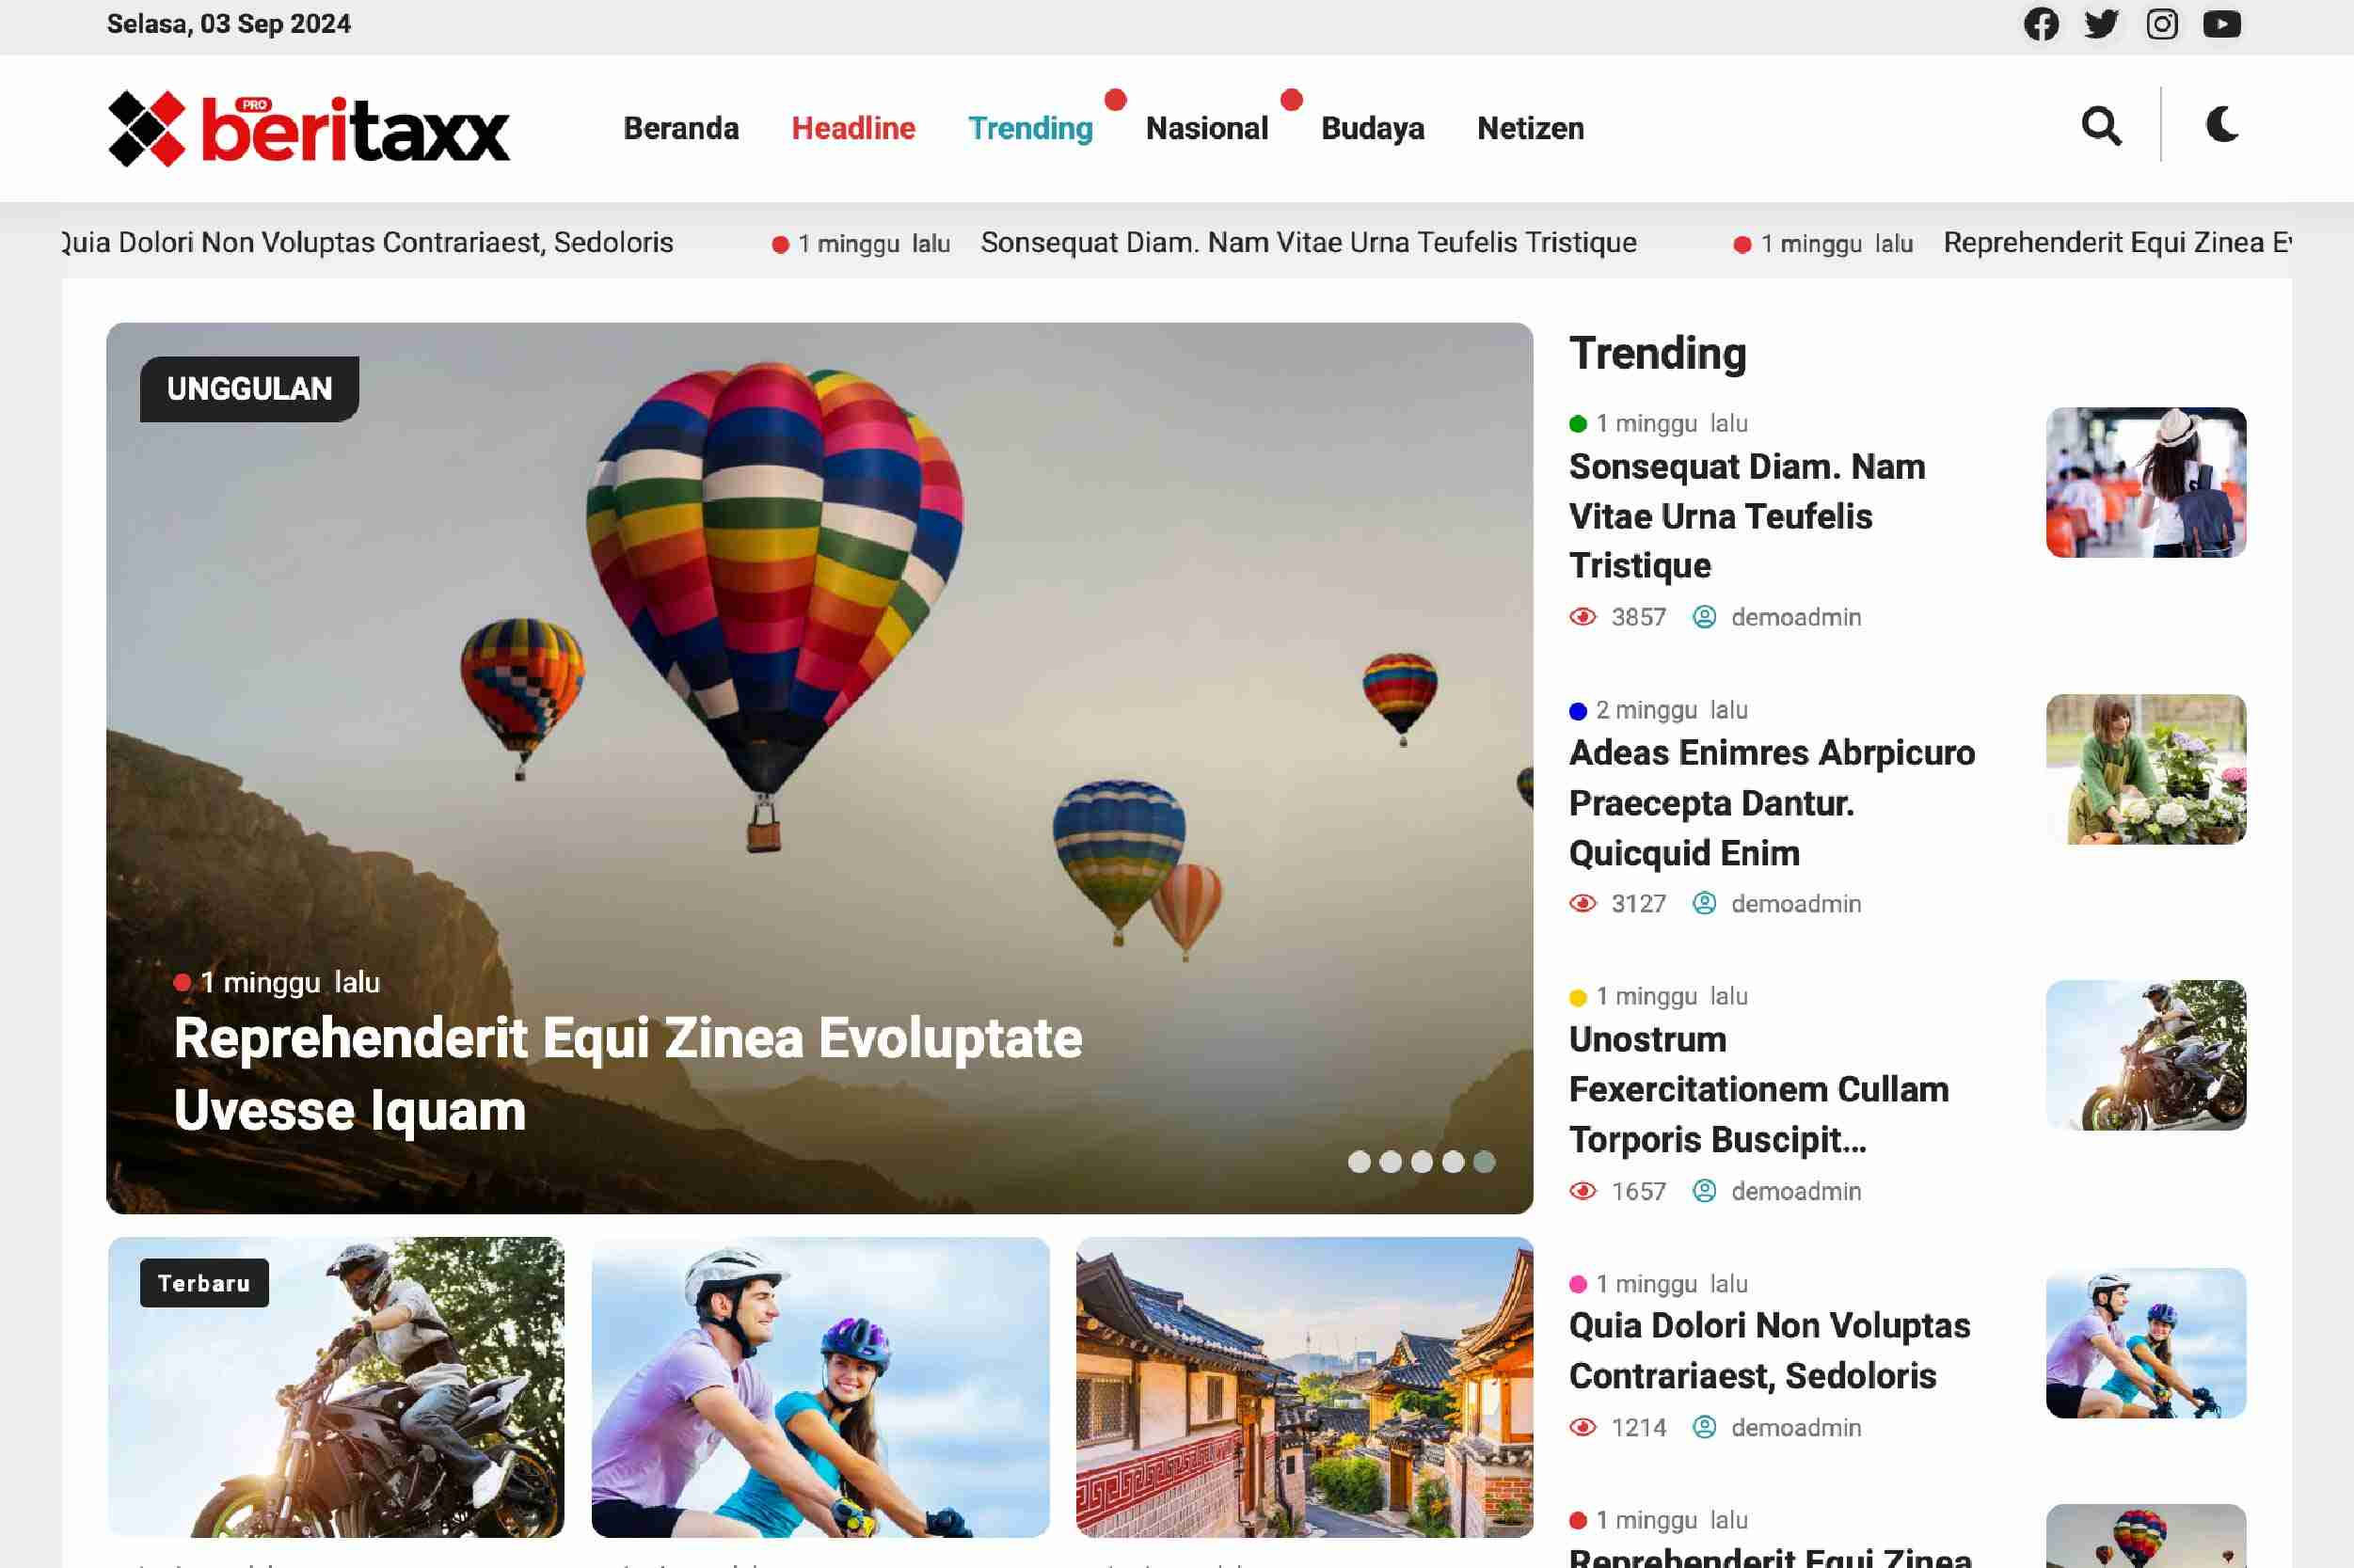This screenshot has width=2354, height=1568.
Task: Open the Headline menu item
Action: pos(853,128)
